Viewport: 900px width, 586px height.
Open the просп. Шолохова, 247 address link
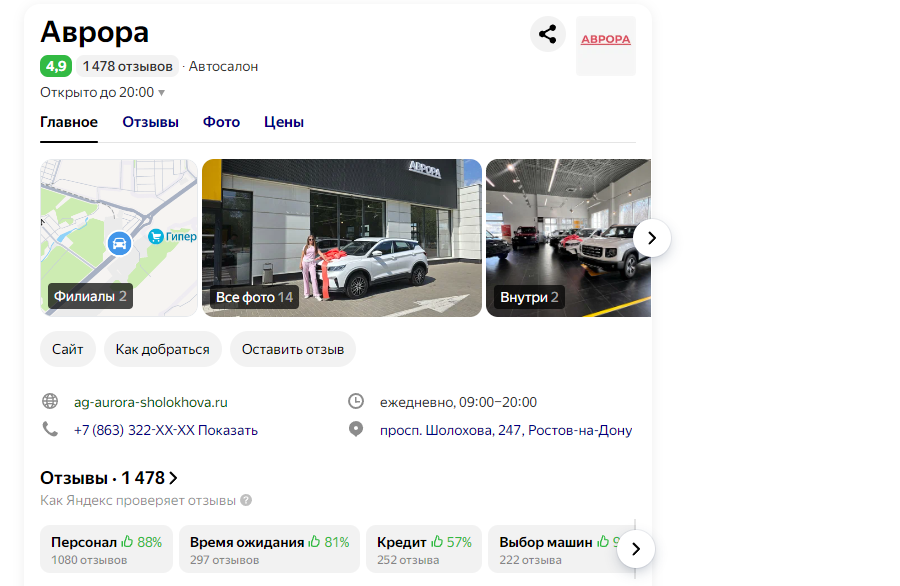506,430
